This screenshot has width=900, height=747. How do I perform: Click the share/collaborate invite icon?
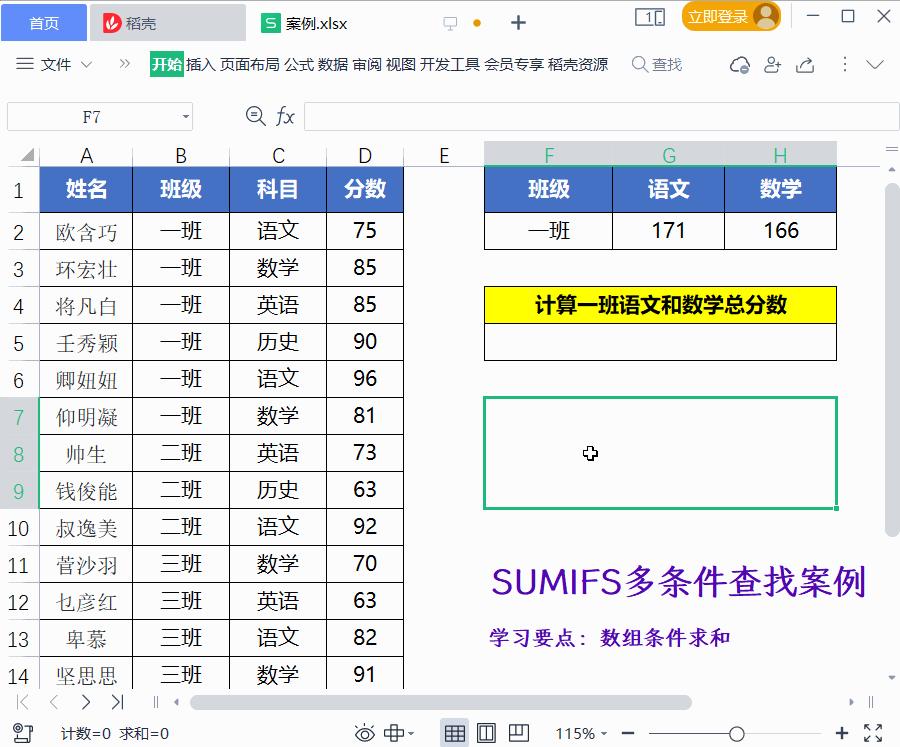(771, 63)
